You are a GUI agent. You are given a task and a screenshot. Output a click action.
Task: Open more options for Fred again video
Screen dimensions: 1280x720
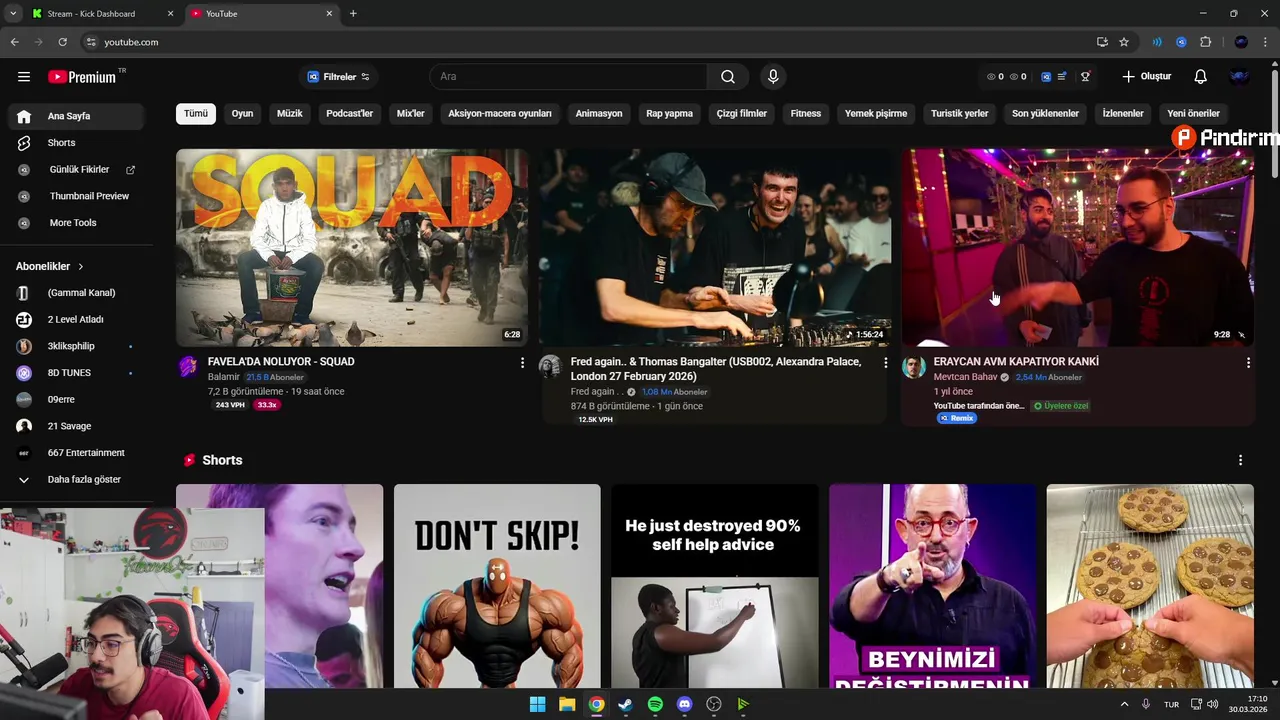[x=885, y=362]
